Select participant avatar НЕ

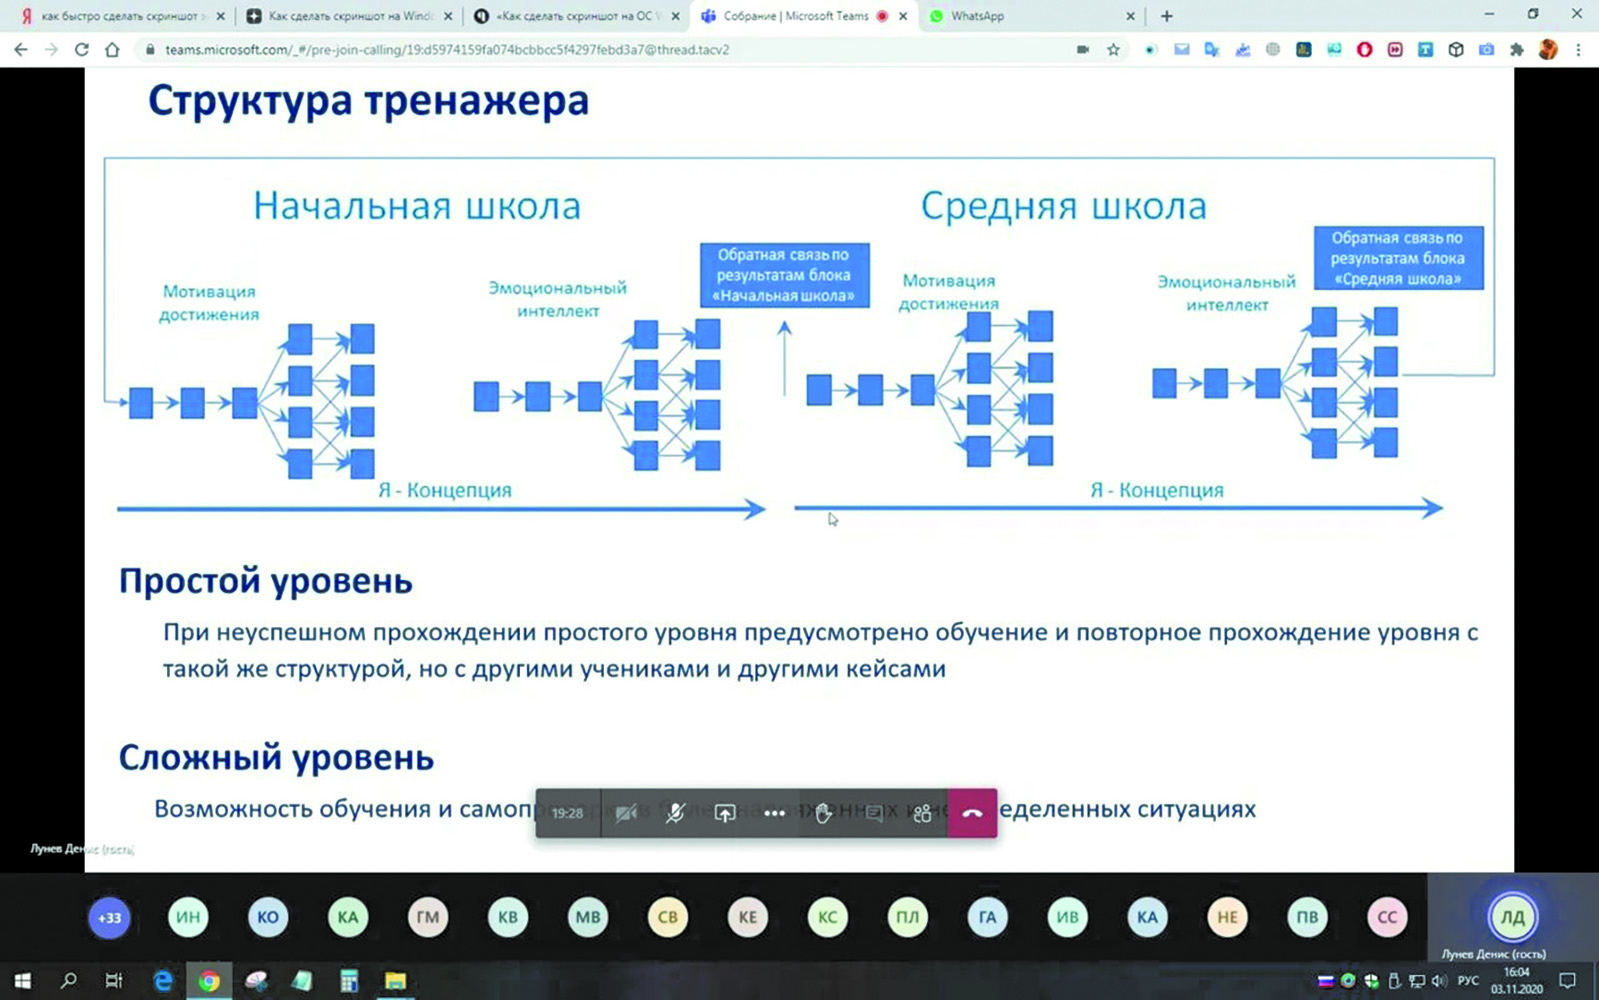click(1228, 917)
